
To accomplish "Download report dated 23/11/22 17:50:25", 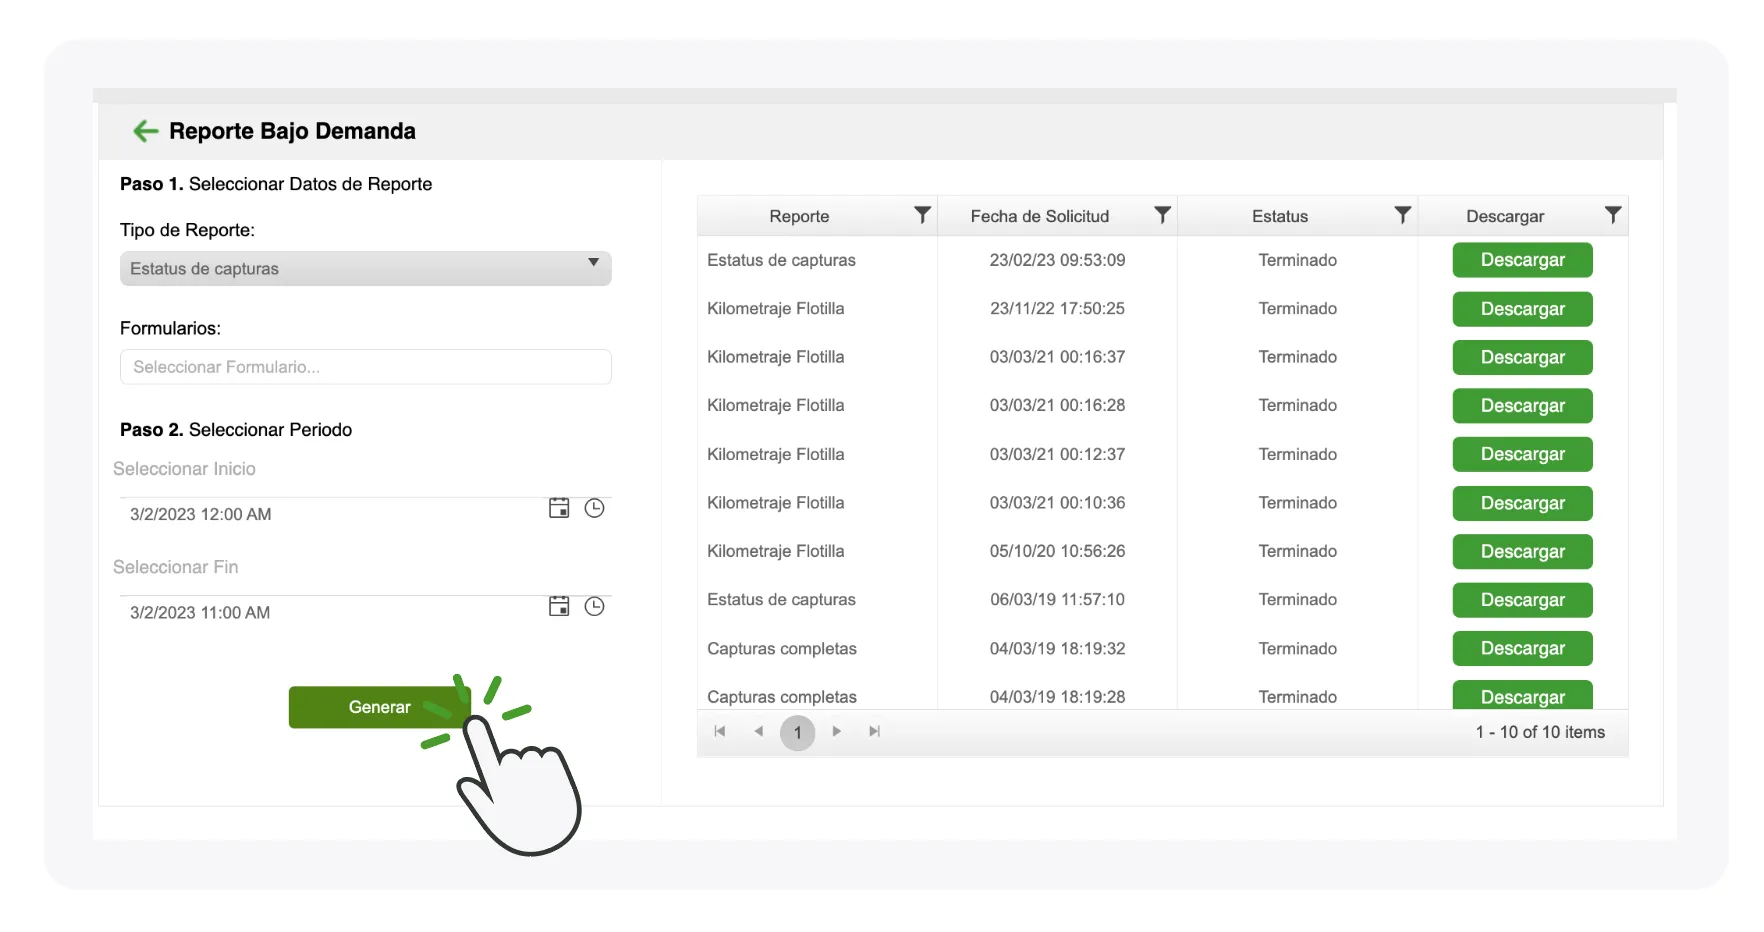I will point(1522,309).
